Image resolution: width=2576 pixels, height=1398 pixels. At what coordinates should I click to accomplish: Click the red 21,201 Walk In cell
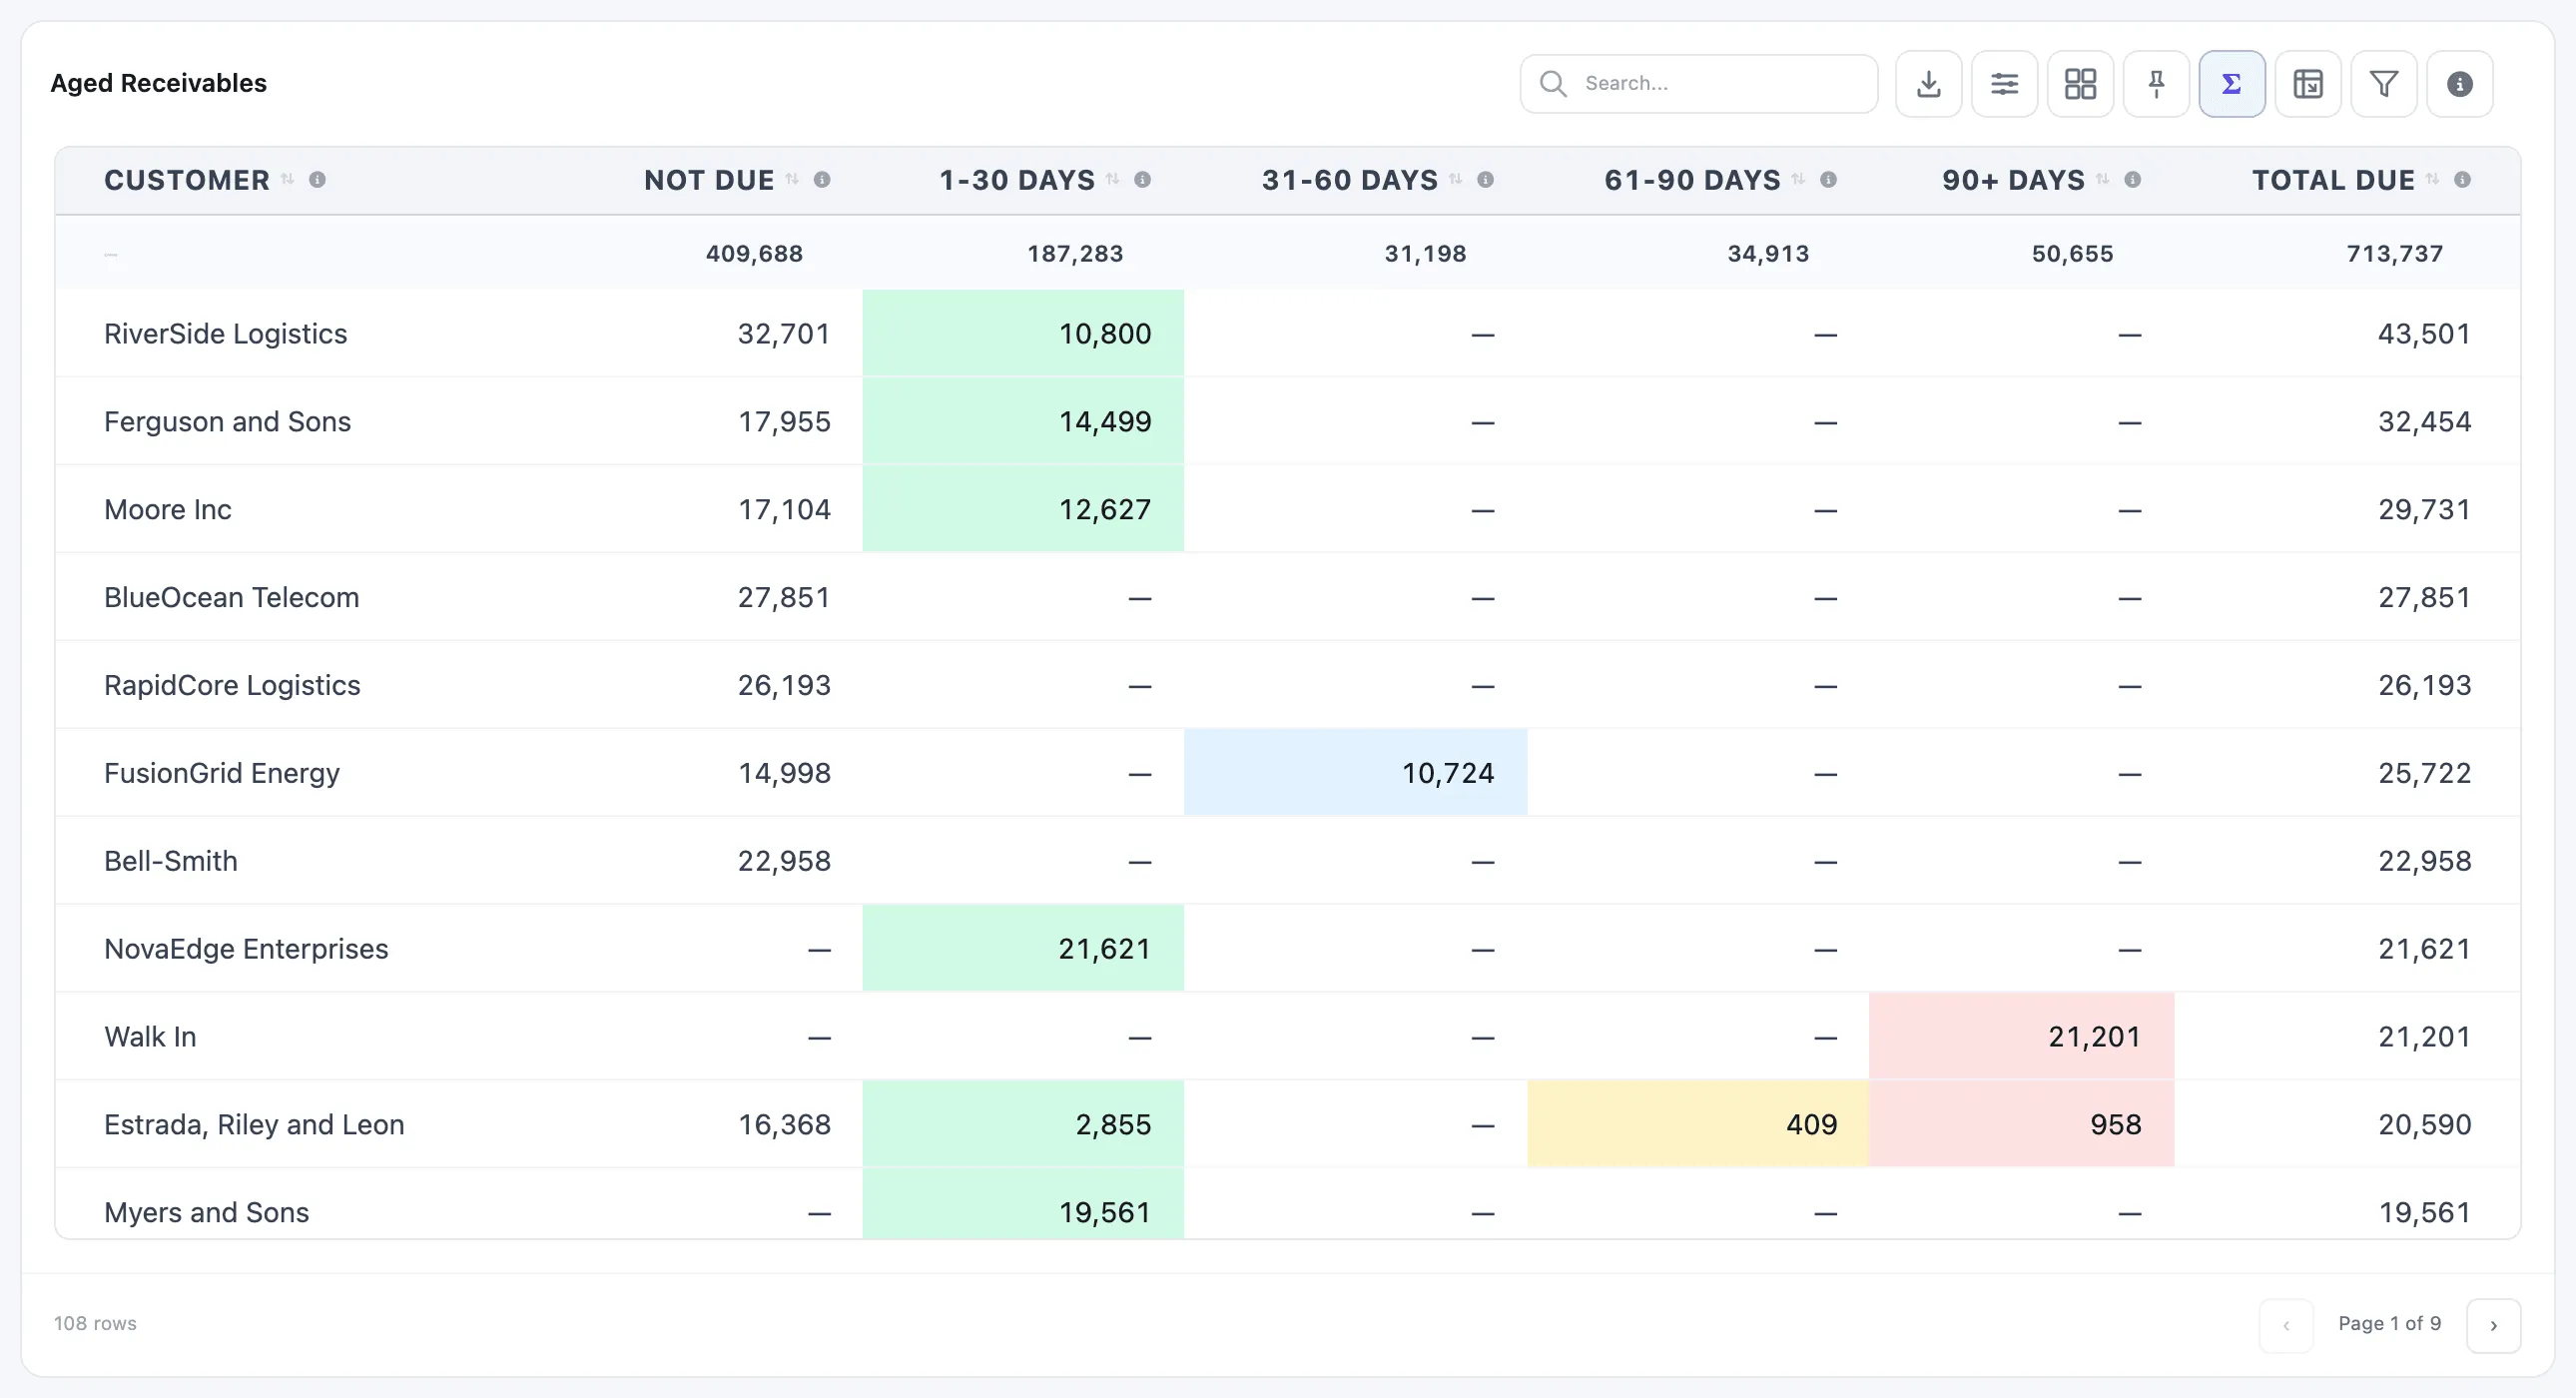[x=2022, y=1037]
